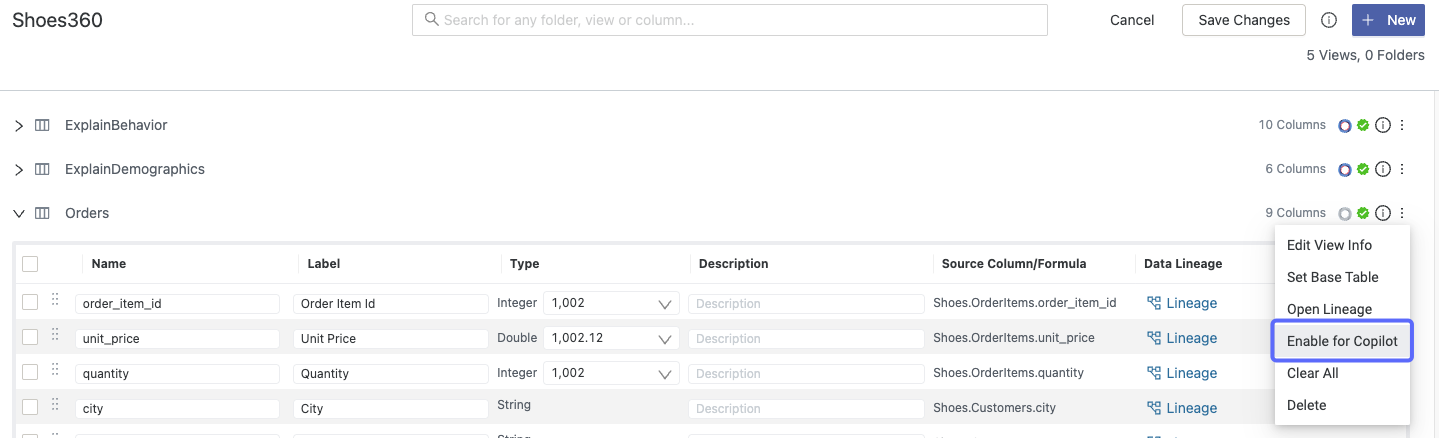Click the info icon beside Save Changes
Image resolution: width=1439 pixels, height=438 pixels.
(x=1329, y=20)
